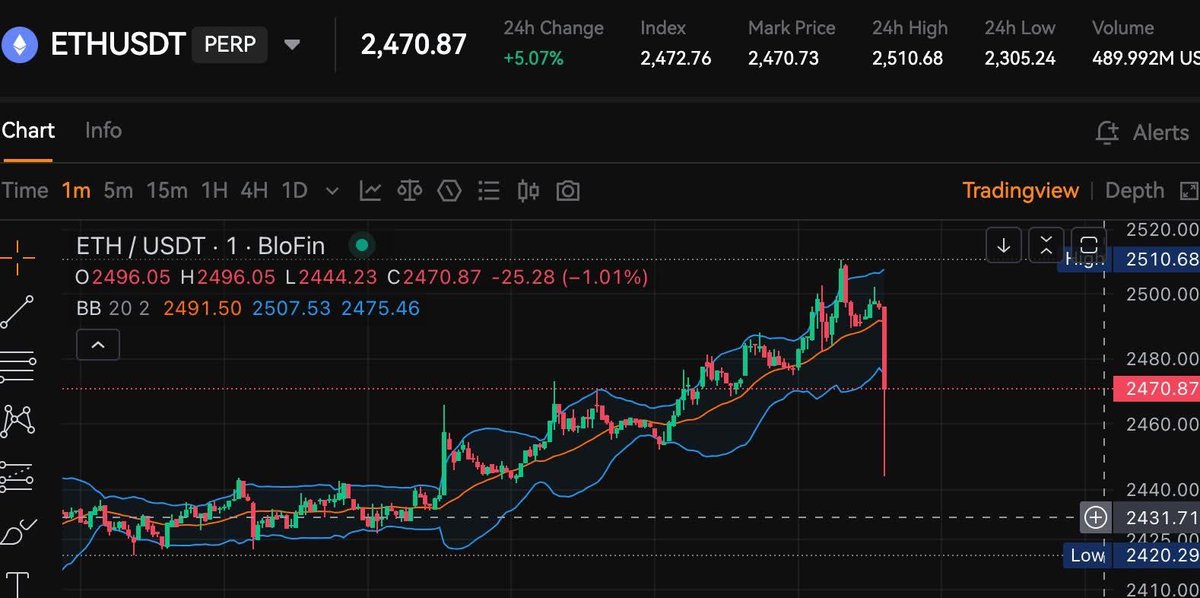Image resolution: width=1200 pixels, height=598 pixels.
Task: Open the list layout icon in the toolbar
Action: [489, 190]
